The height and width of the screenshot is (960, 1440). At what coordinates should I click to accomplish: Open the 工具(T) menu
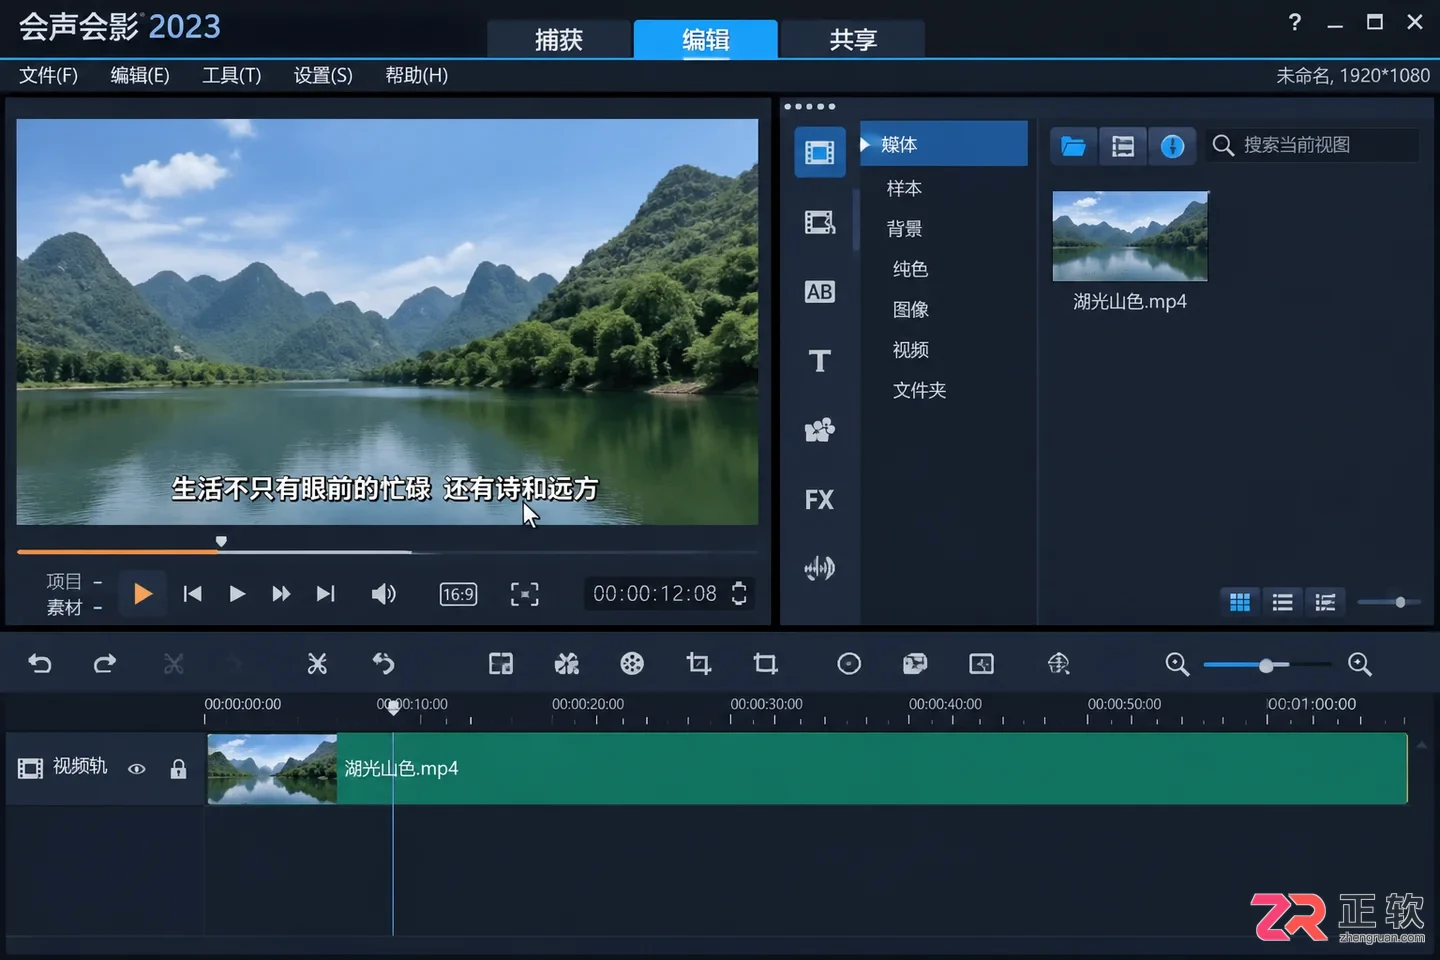pyautogui.click(x=231, y=75)
